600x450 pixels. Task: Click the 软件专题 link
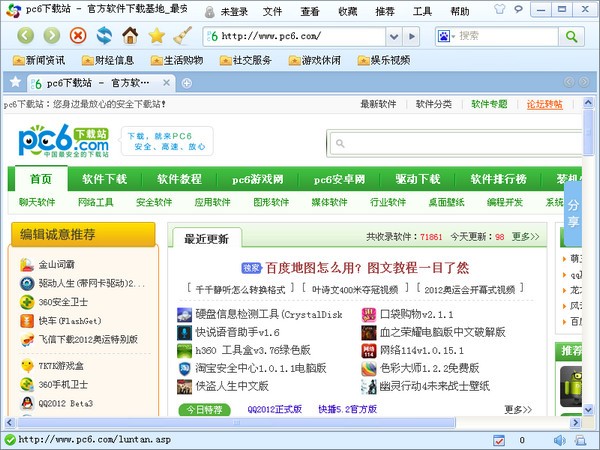(x=489, y=104)
